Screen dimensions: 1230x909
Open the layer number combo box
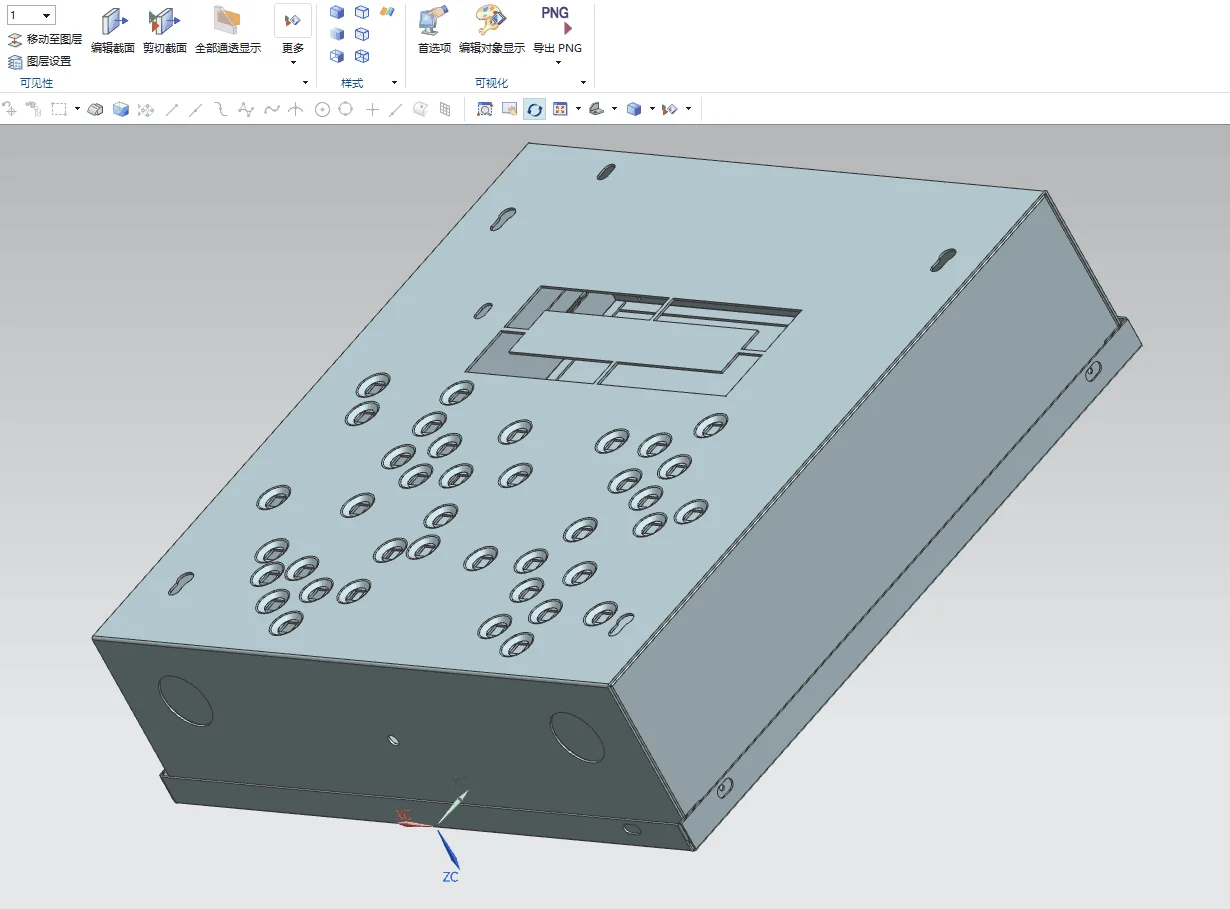(46, 15)
